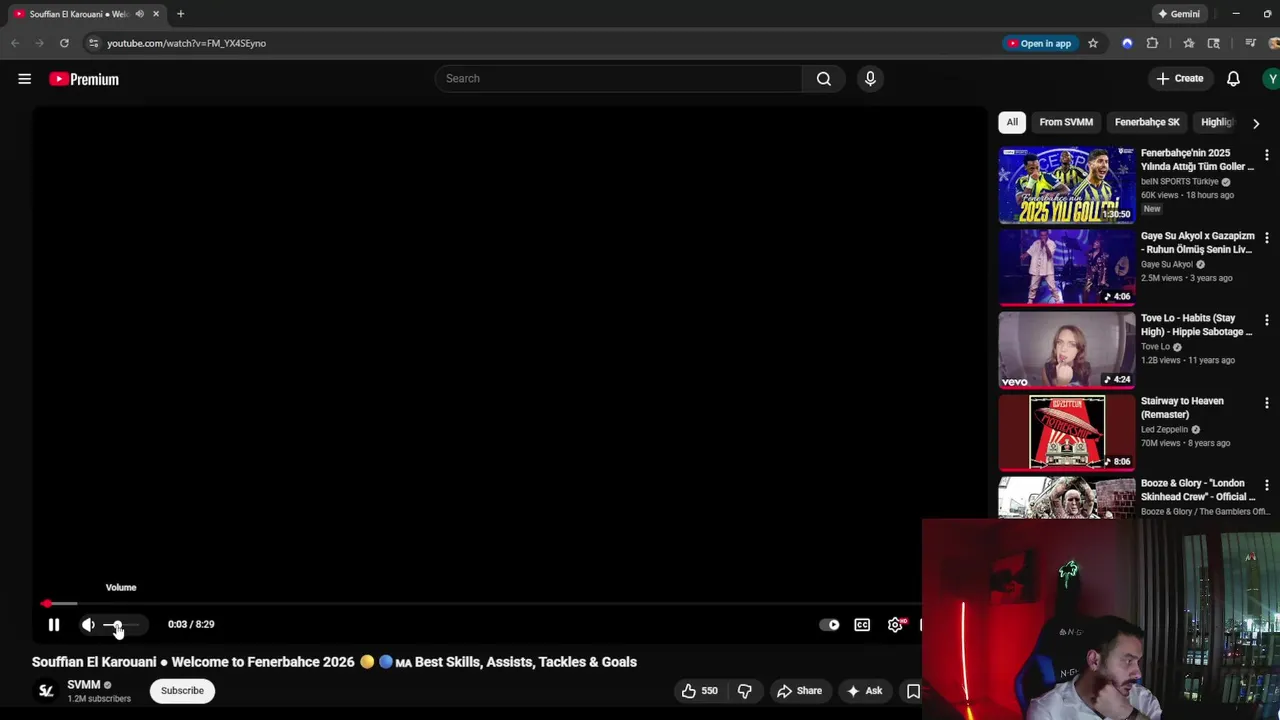Open the browser tab search icon
The height and width of the screenshot is (720, 1280).
pos(1214,43)
